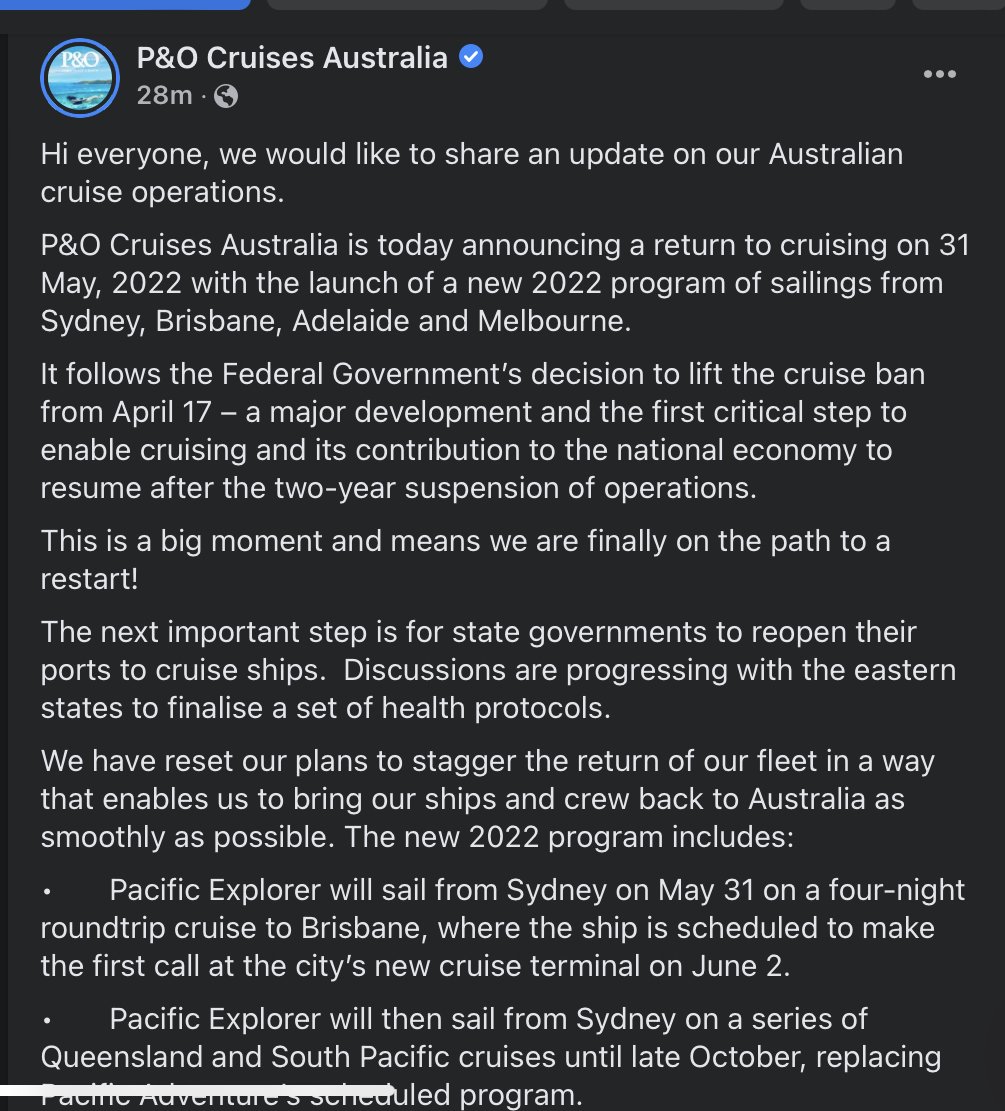Open the P&O Cruises Australia profile picture

pyautogui.click(x=80, y=78)
